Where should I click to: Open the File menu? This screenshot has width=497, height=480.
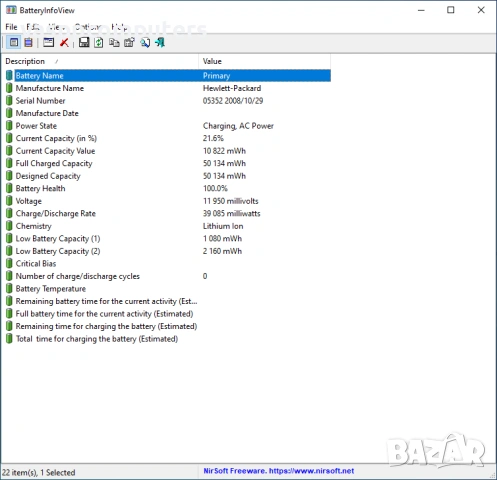click(x=11, y=27)
